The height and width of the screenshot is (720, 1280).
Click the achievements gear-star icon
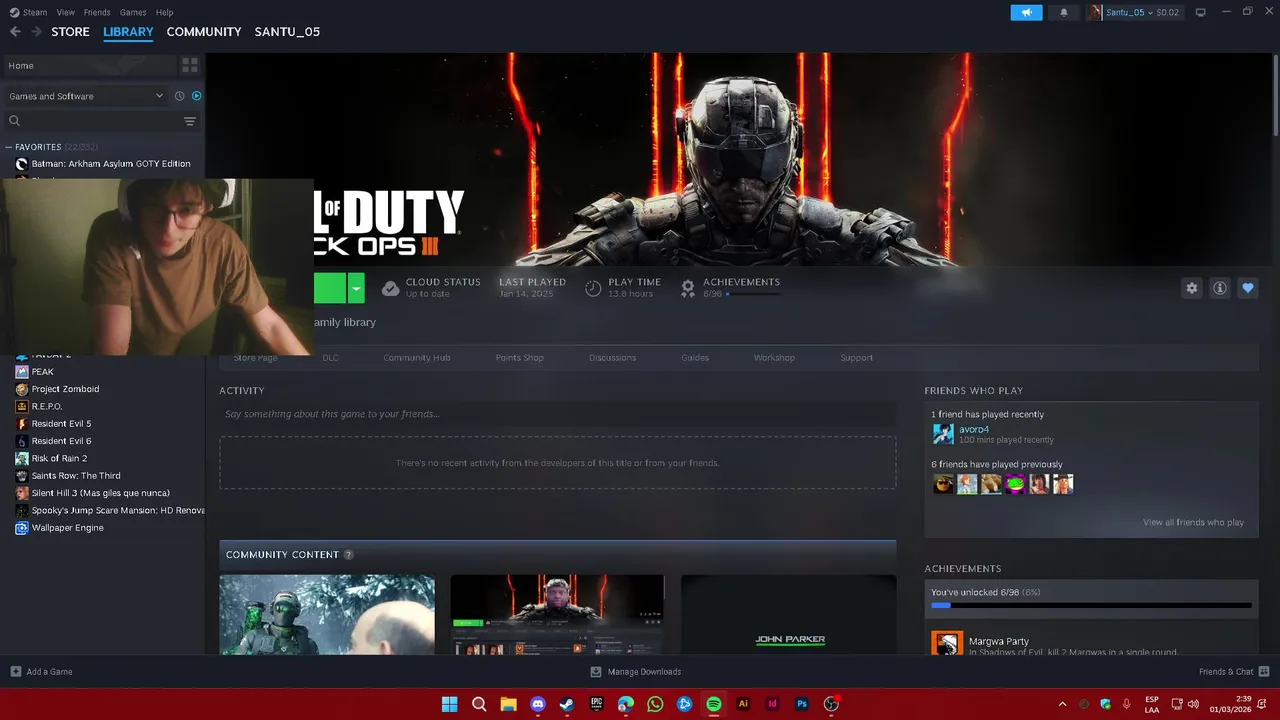(687, 288)
